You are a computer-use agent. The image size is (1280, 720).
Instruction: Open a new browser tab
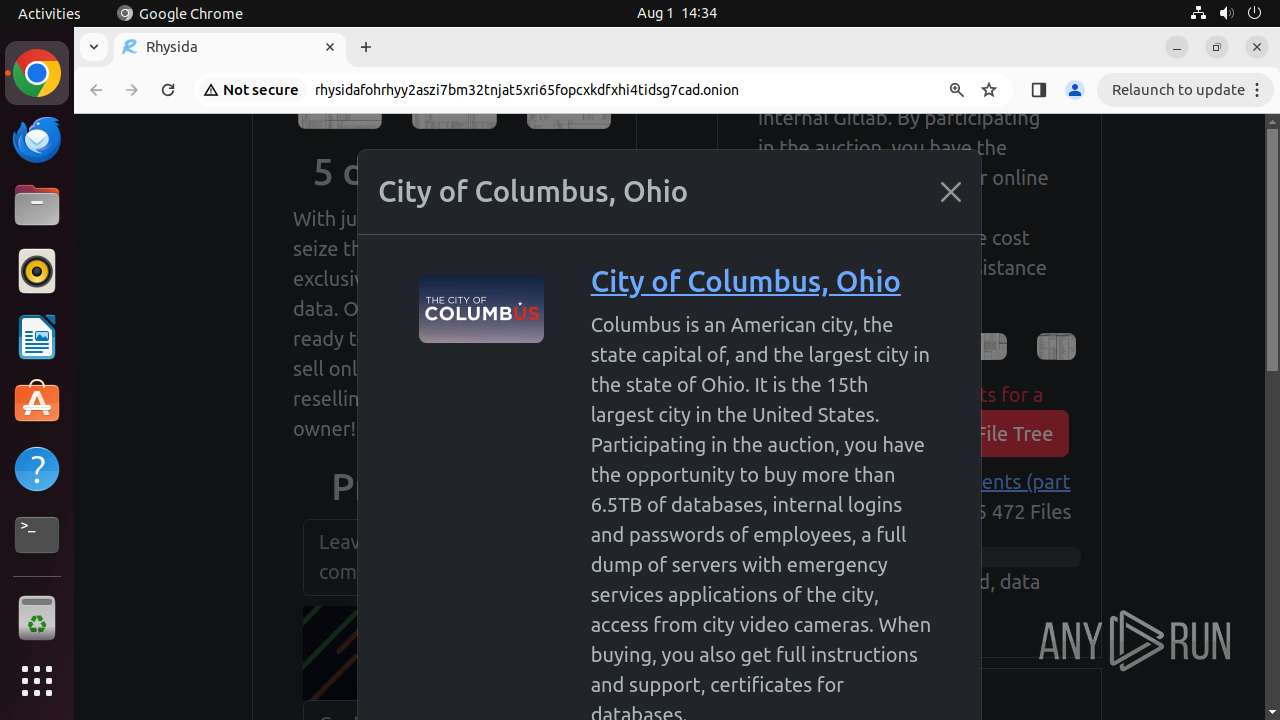tap(366, 47)
